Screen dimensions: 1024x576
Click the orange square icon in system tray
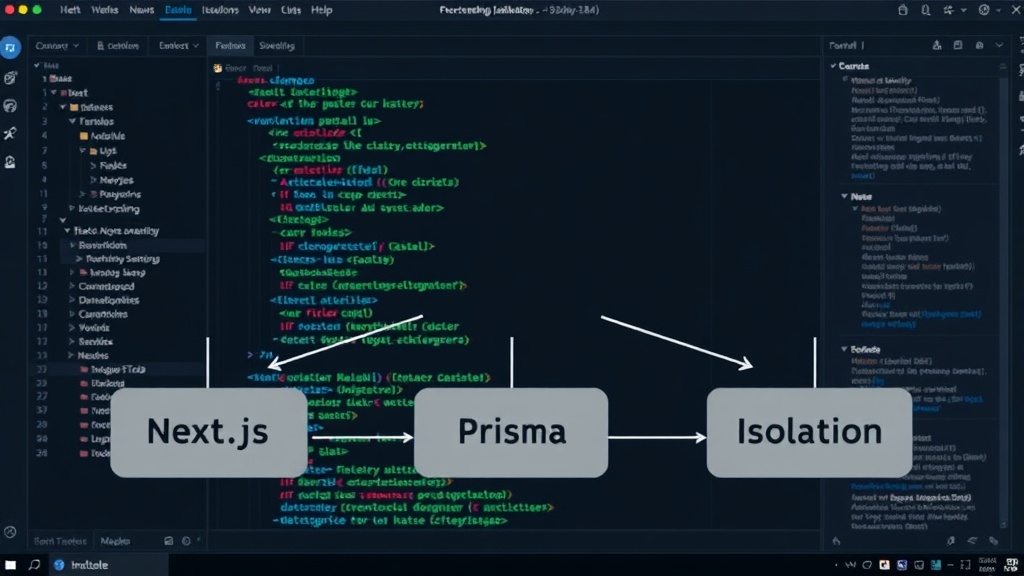tap(884, 565)
